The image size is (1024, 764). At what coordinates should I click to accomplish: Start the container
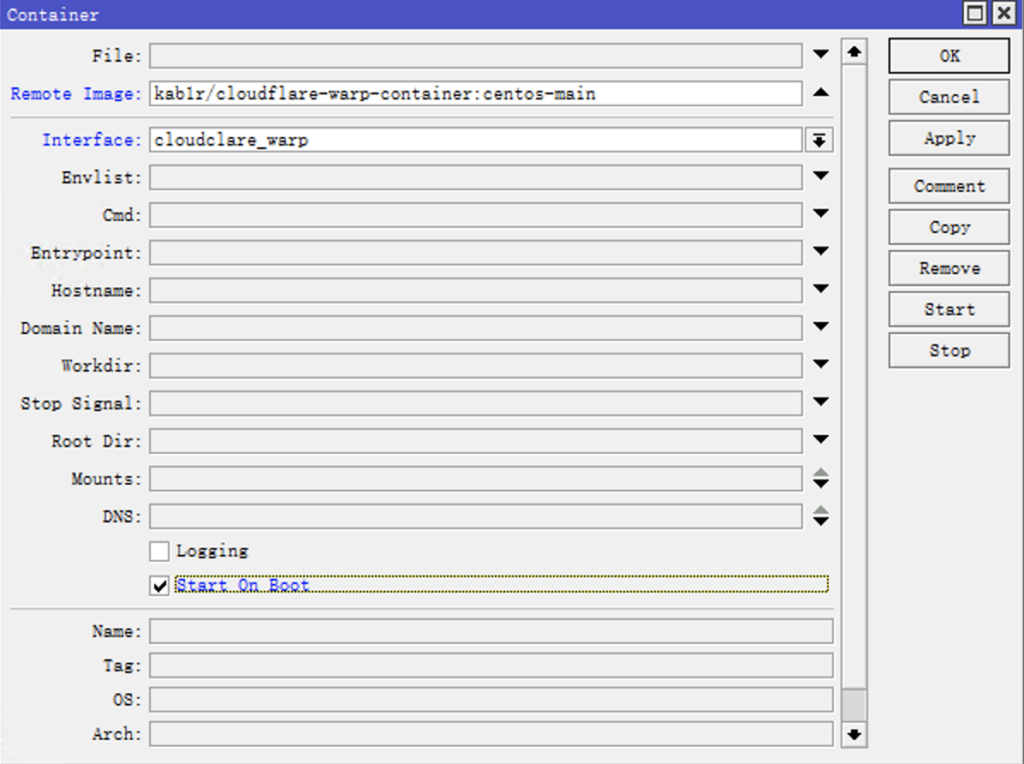click(948, 310)
